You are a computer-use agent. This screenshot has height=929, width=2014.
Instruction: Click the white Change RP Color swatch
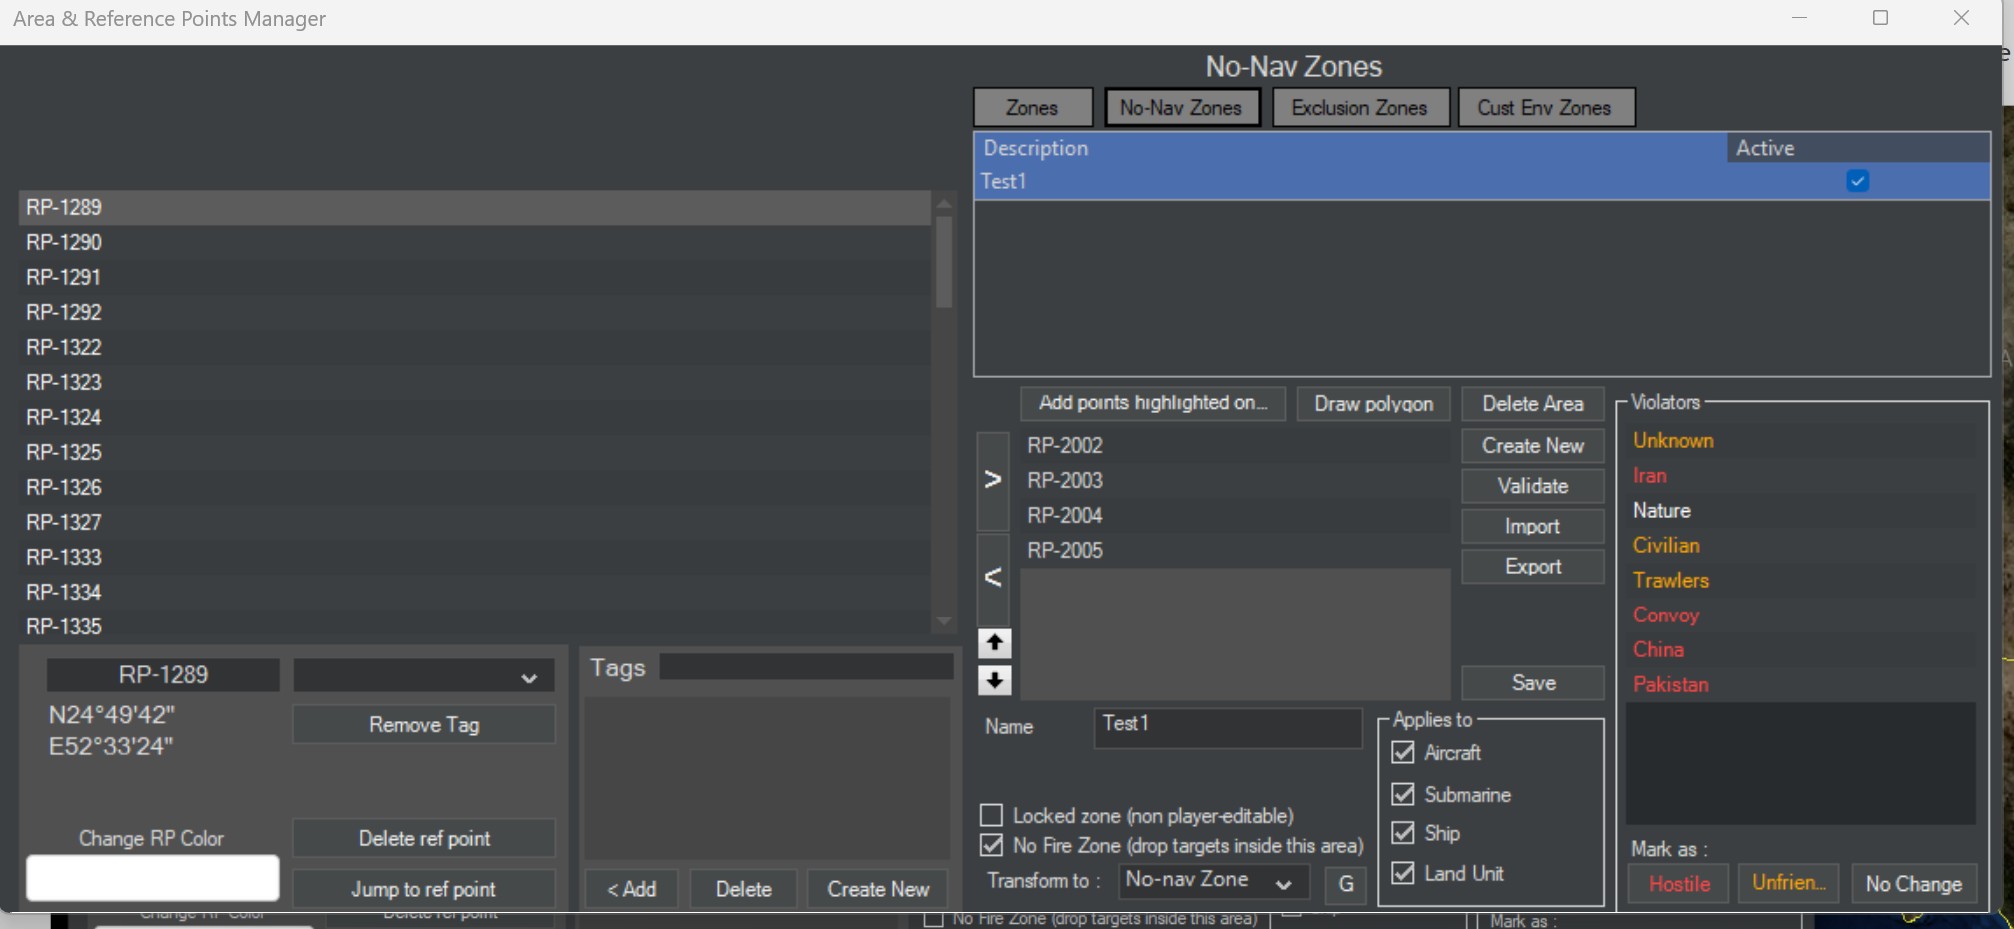(152, 878)
